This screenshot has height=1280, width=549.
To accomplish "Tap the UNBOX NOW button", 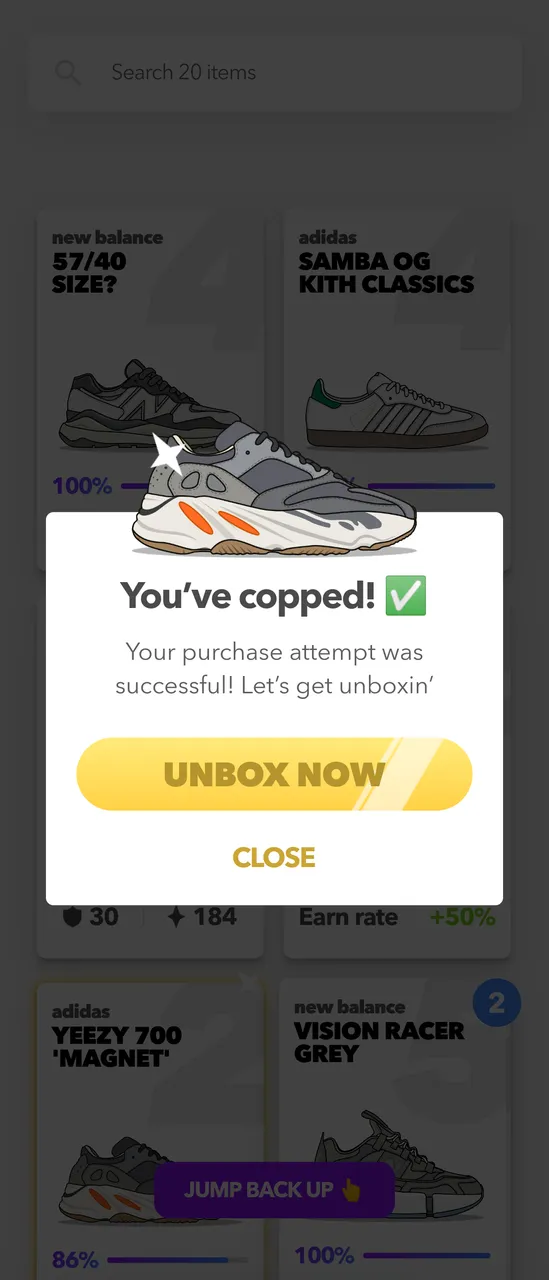I will pos(274,774).
